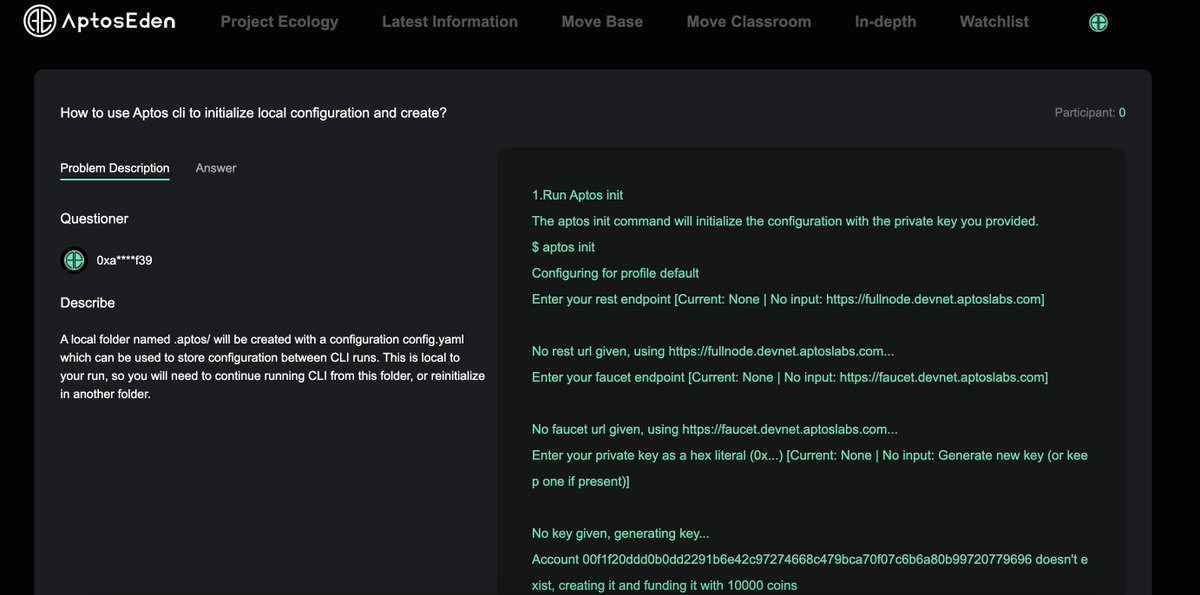Click the Account 00f1f20ddd... line
This screenshot has width=1200, height=595.
tap(809, 572)
